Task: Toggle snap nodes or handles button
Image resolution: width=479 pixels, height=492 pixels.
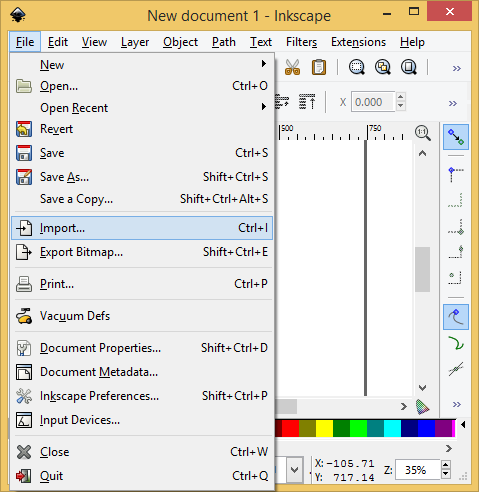Action: click(456, 317)
